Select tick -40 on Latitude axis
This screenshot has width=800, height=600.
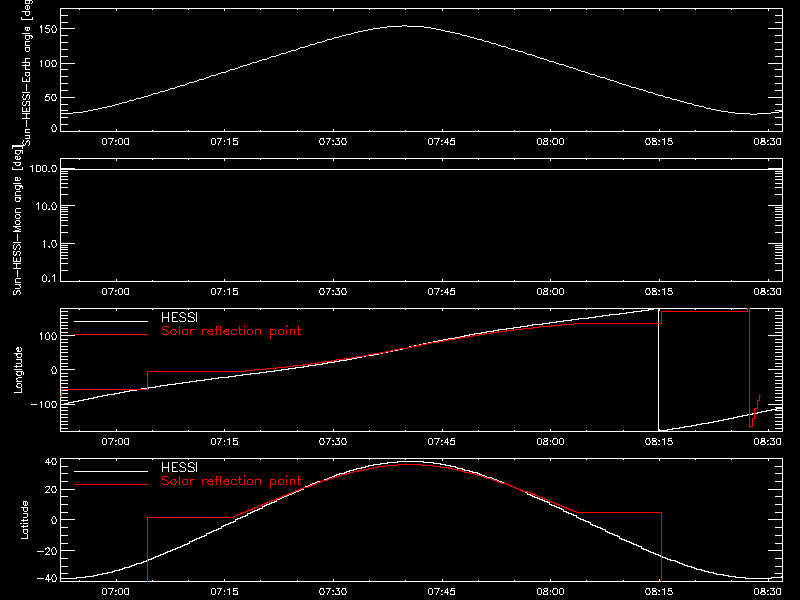point(47,578)
